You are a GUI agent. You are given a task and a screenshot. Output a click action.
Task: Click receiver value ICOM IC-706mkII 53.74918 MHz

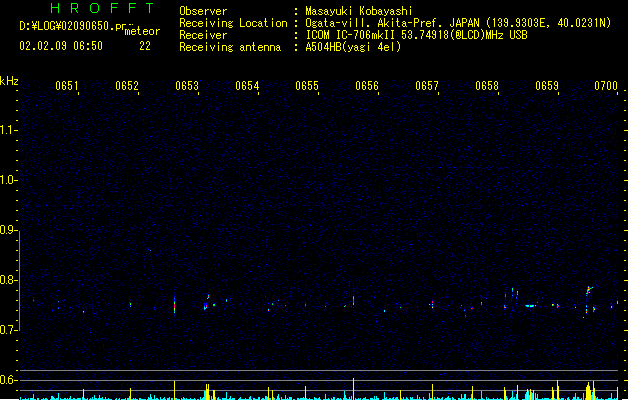pyautogui.click(x=416, y=35)
